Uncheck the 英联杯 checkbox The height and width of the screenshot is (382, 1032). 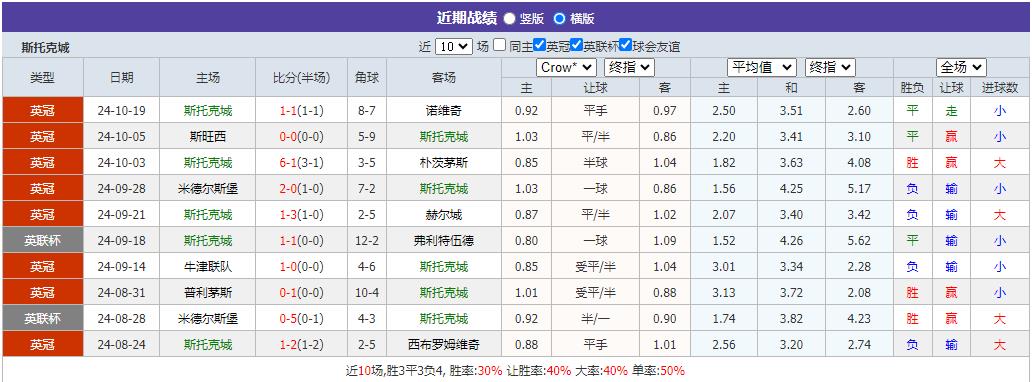tap(577, 45)
